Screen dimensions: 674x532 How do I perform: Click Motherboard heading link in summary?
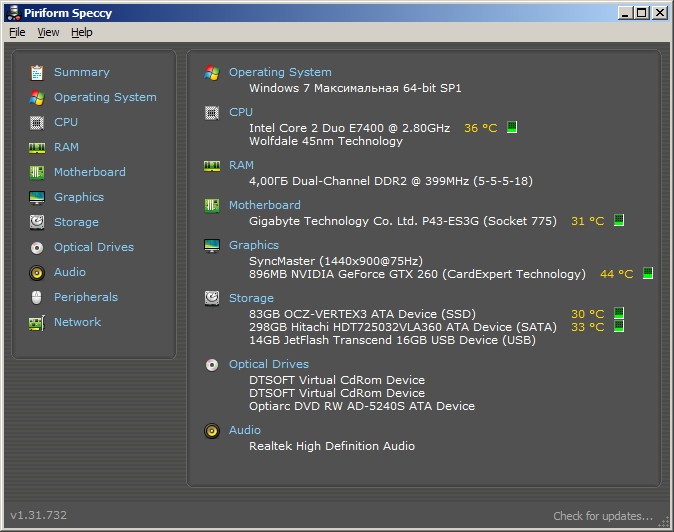pyautogui.click(x=265, y=205)
